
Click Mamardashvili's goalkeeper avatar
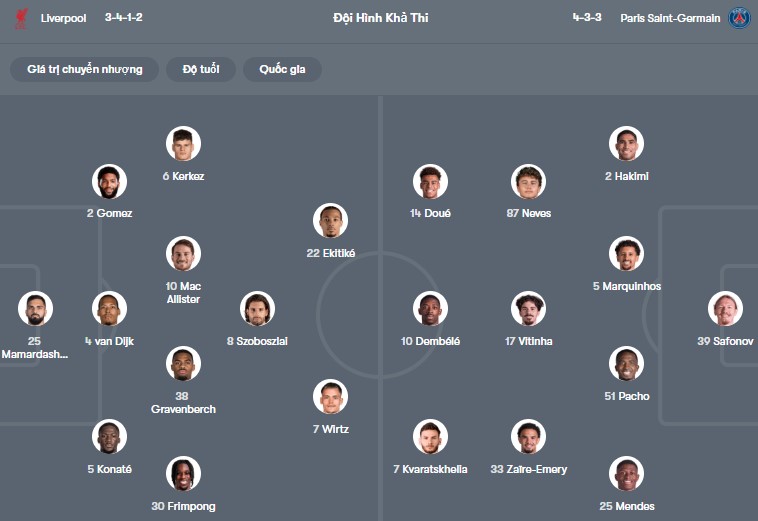(x=34, y=309)
